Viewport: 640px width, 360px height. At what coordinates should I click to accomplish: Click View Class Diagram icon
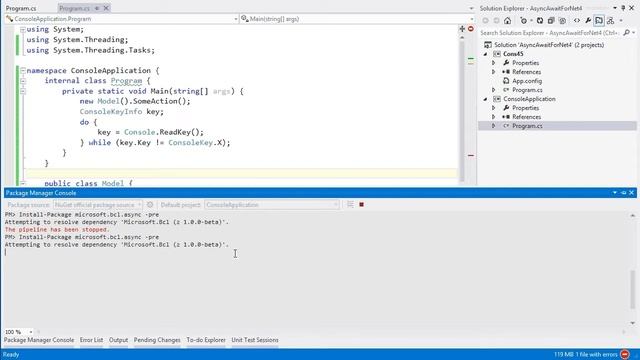611,21
